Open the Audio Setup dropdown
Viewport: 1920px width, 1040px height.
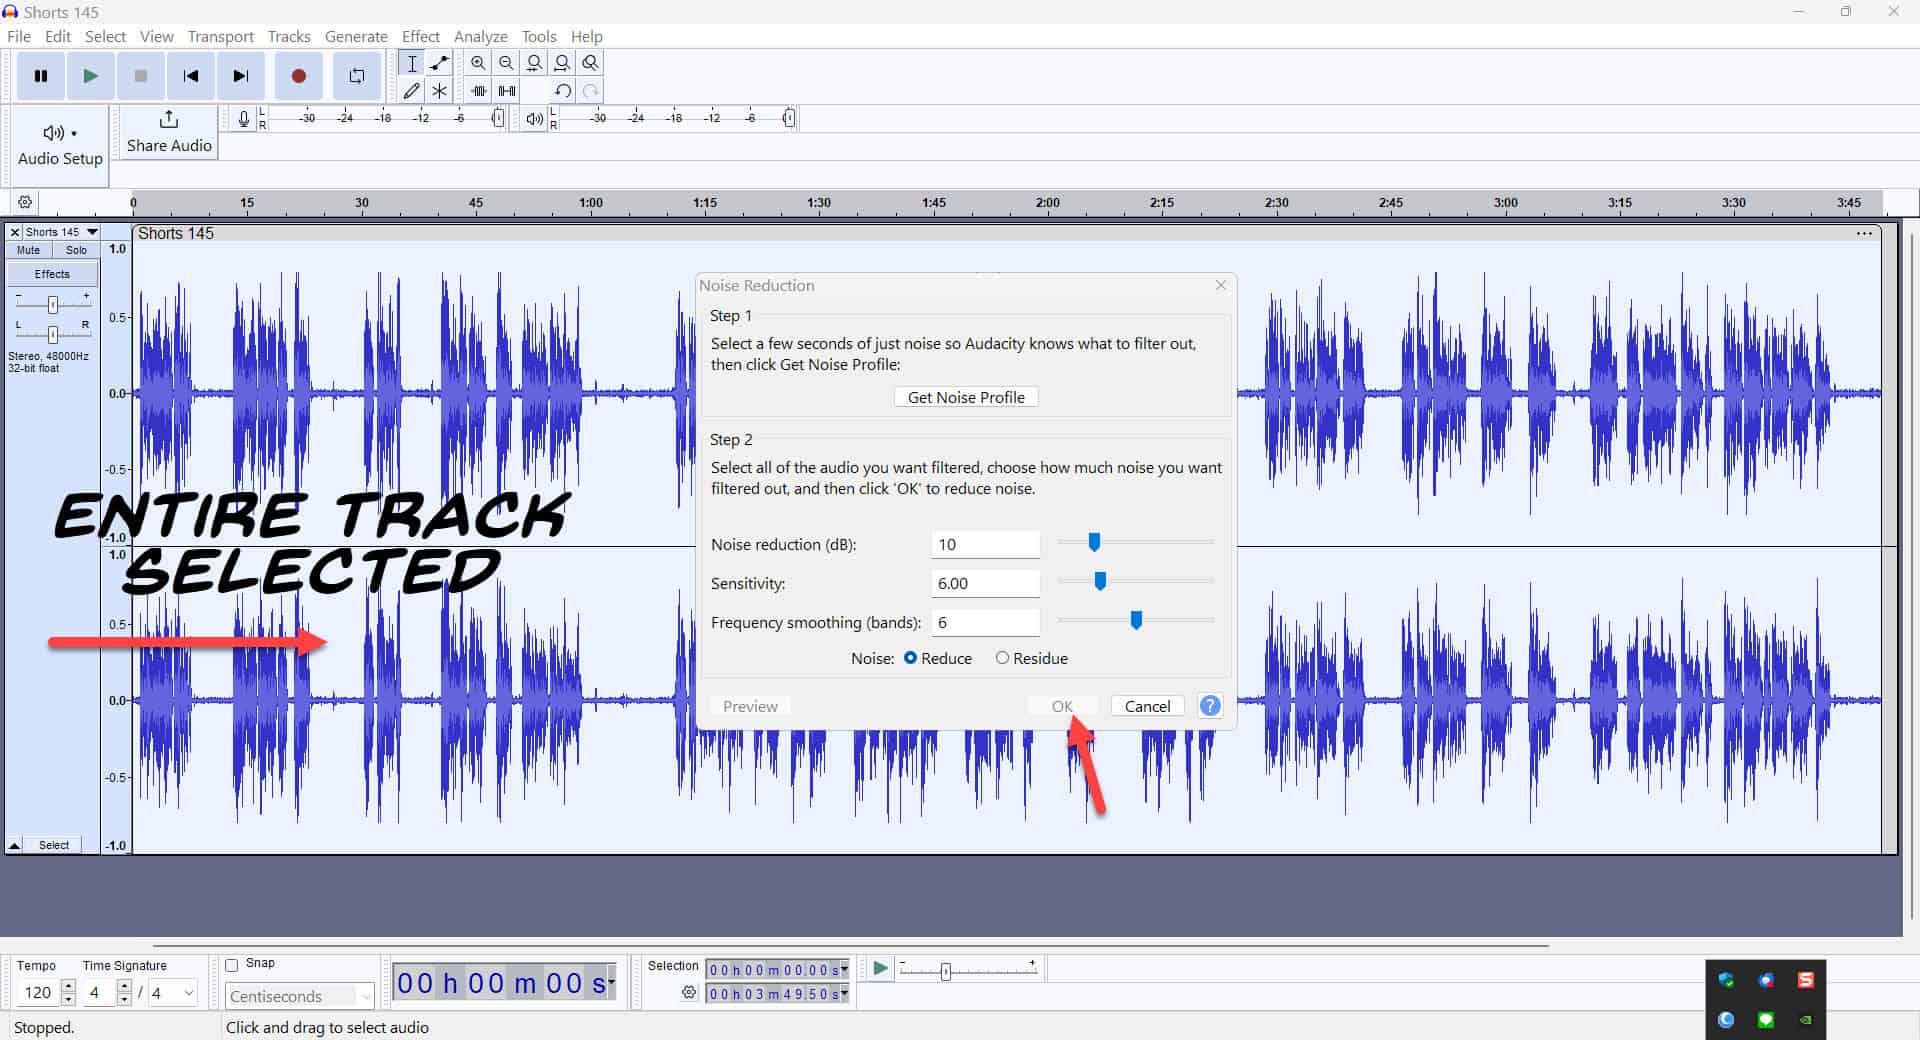coord(59,145)
